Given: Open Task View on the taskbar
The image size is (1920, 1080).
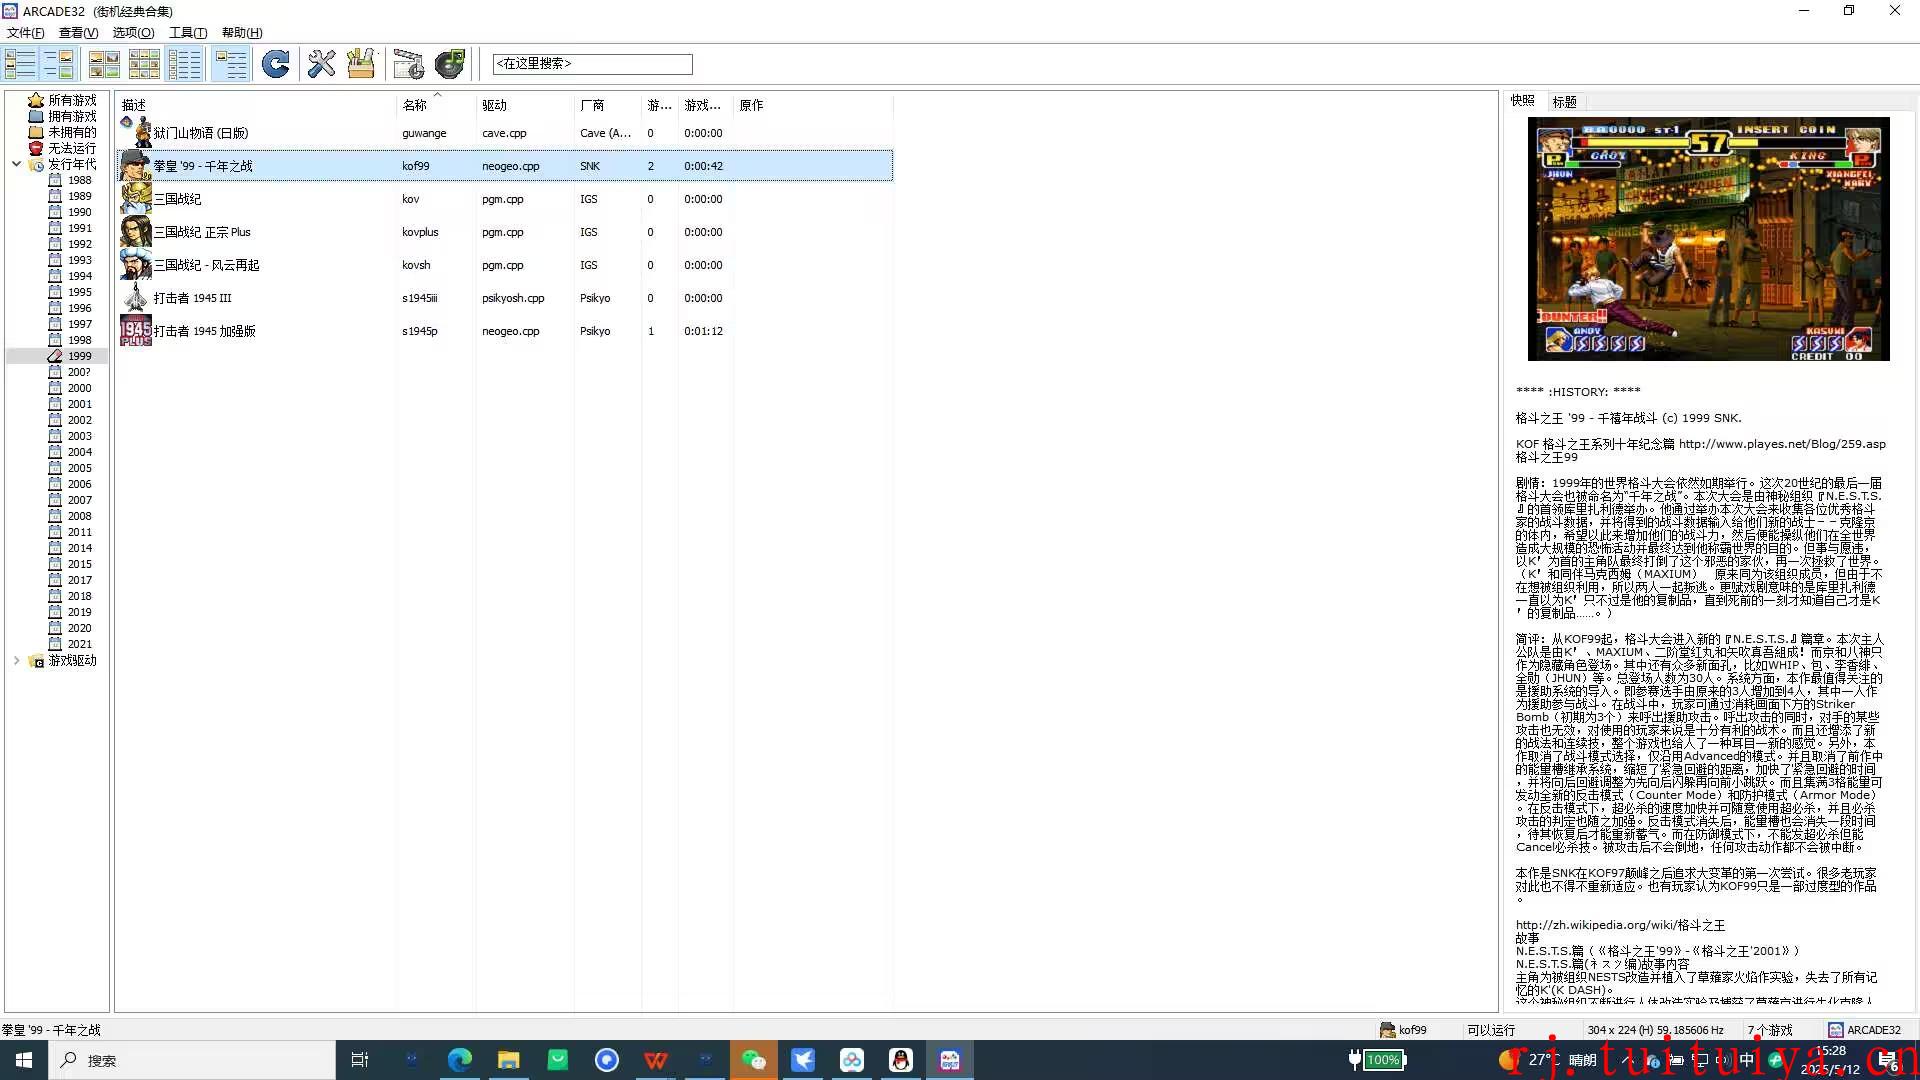Looking at the screenshot, I should tap(360, 1060).
